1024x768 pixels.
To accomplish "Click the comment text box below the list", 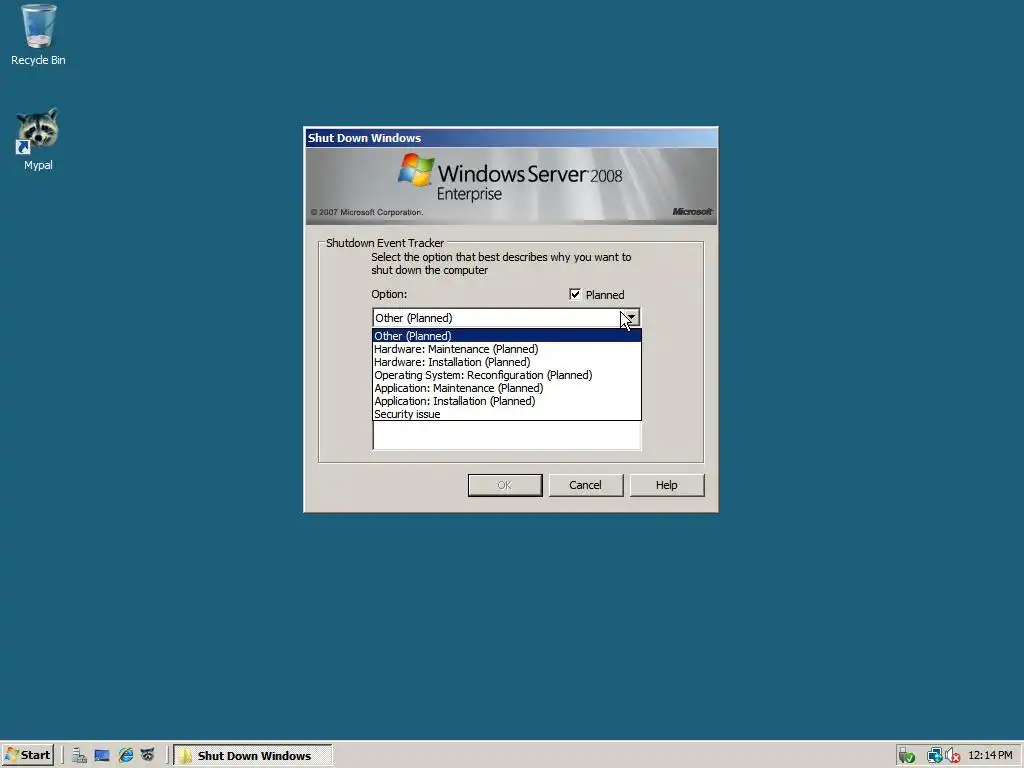I will tap(507, 435).
